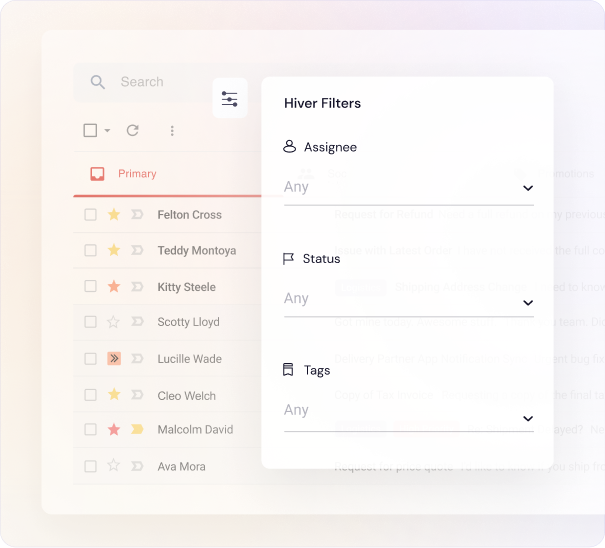605x548 pixels.
Task: Select Felton Cross email checkbox
Action: 90,215
